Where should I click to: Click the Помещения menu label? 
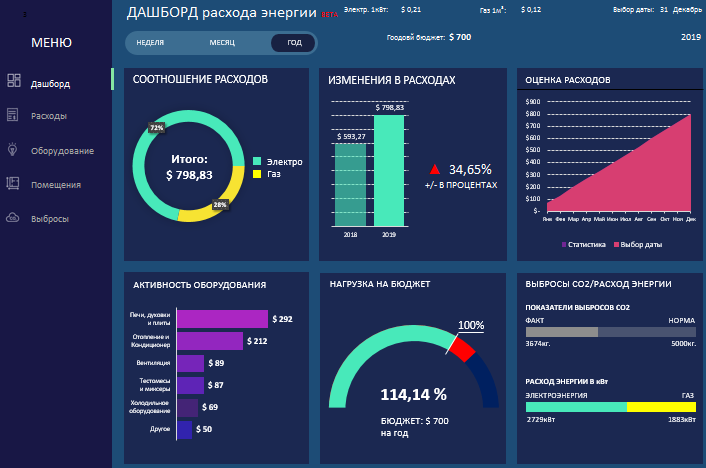coord(56,184)
